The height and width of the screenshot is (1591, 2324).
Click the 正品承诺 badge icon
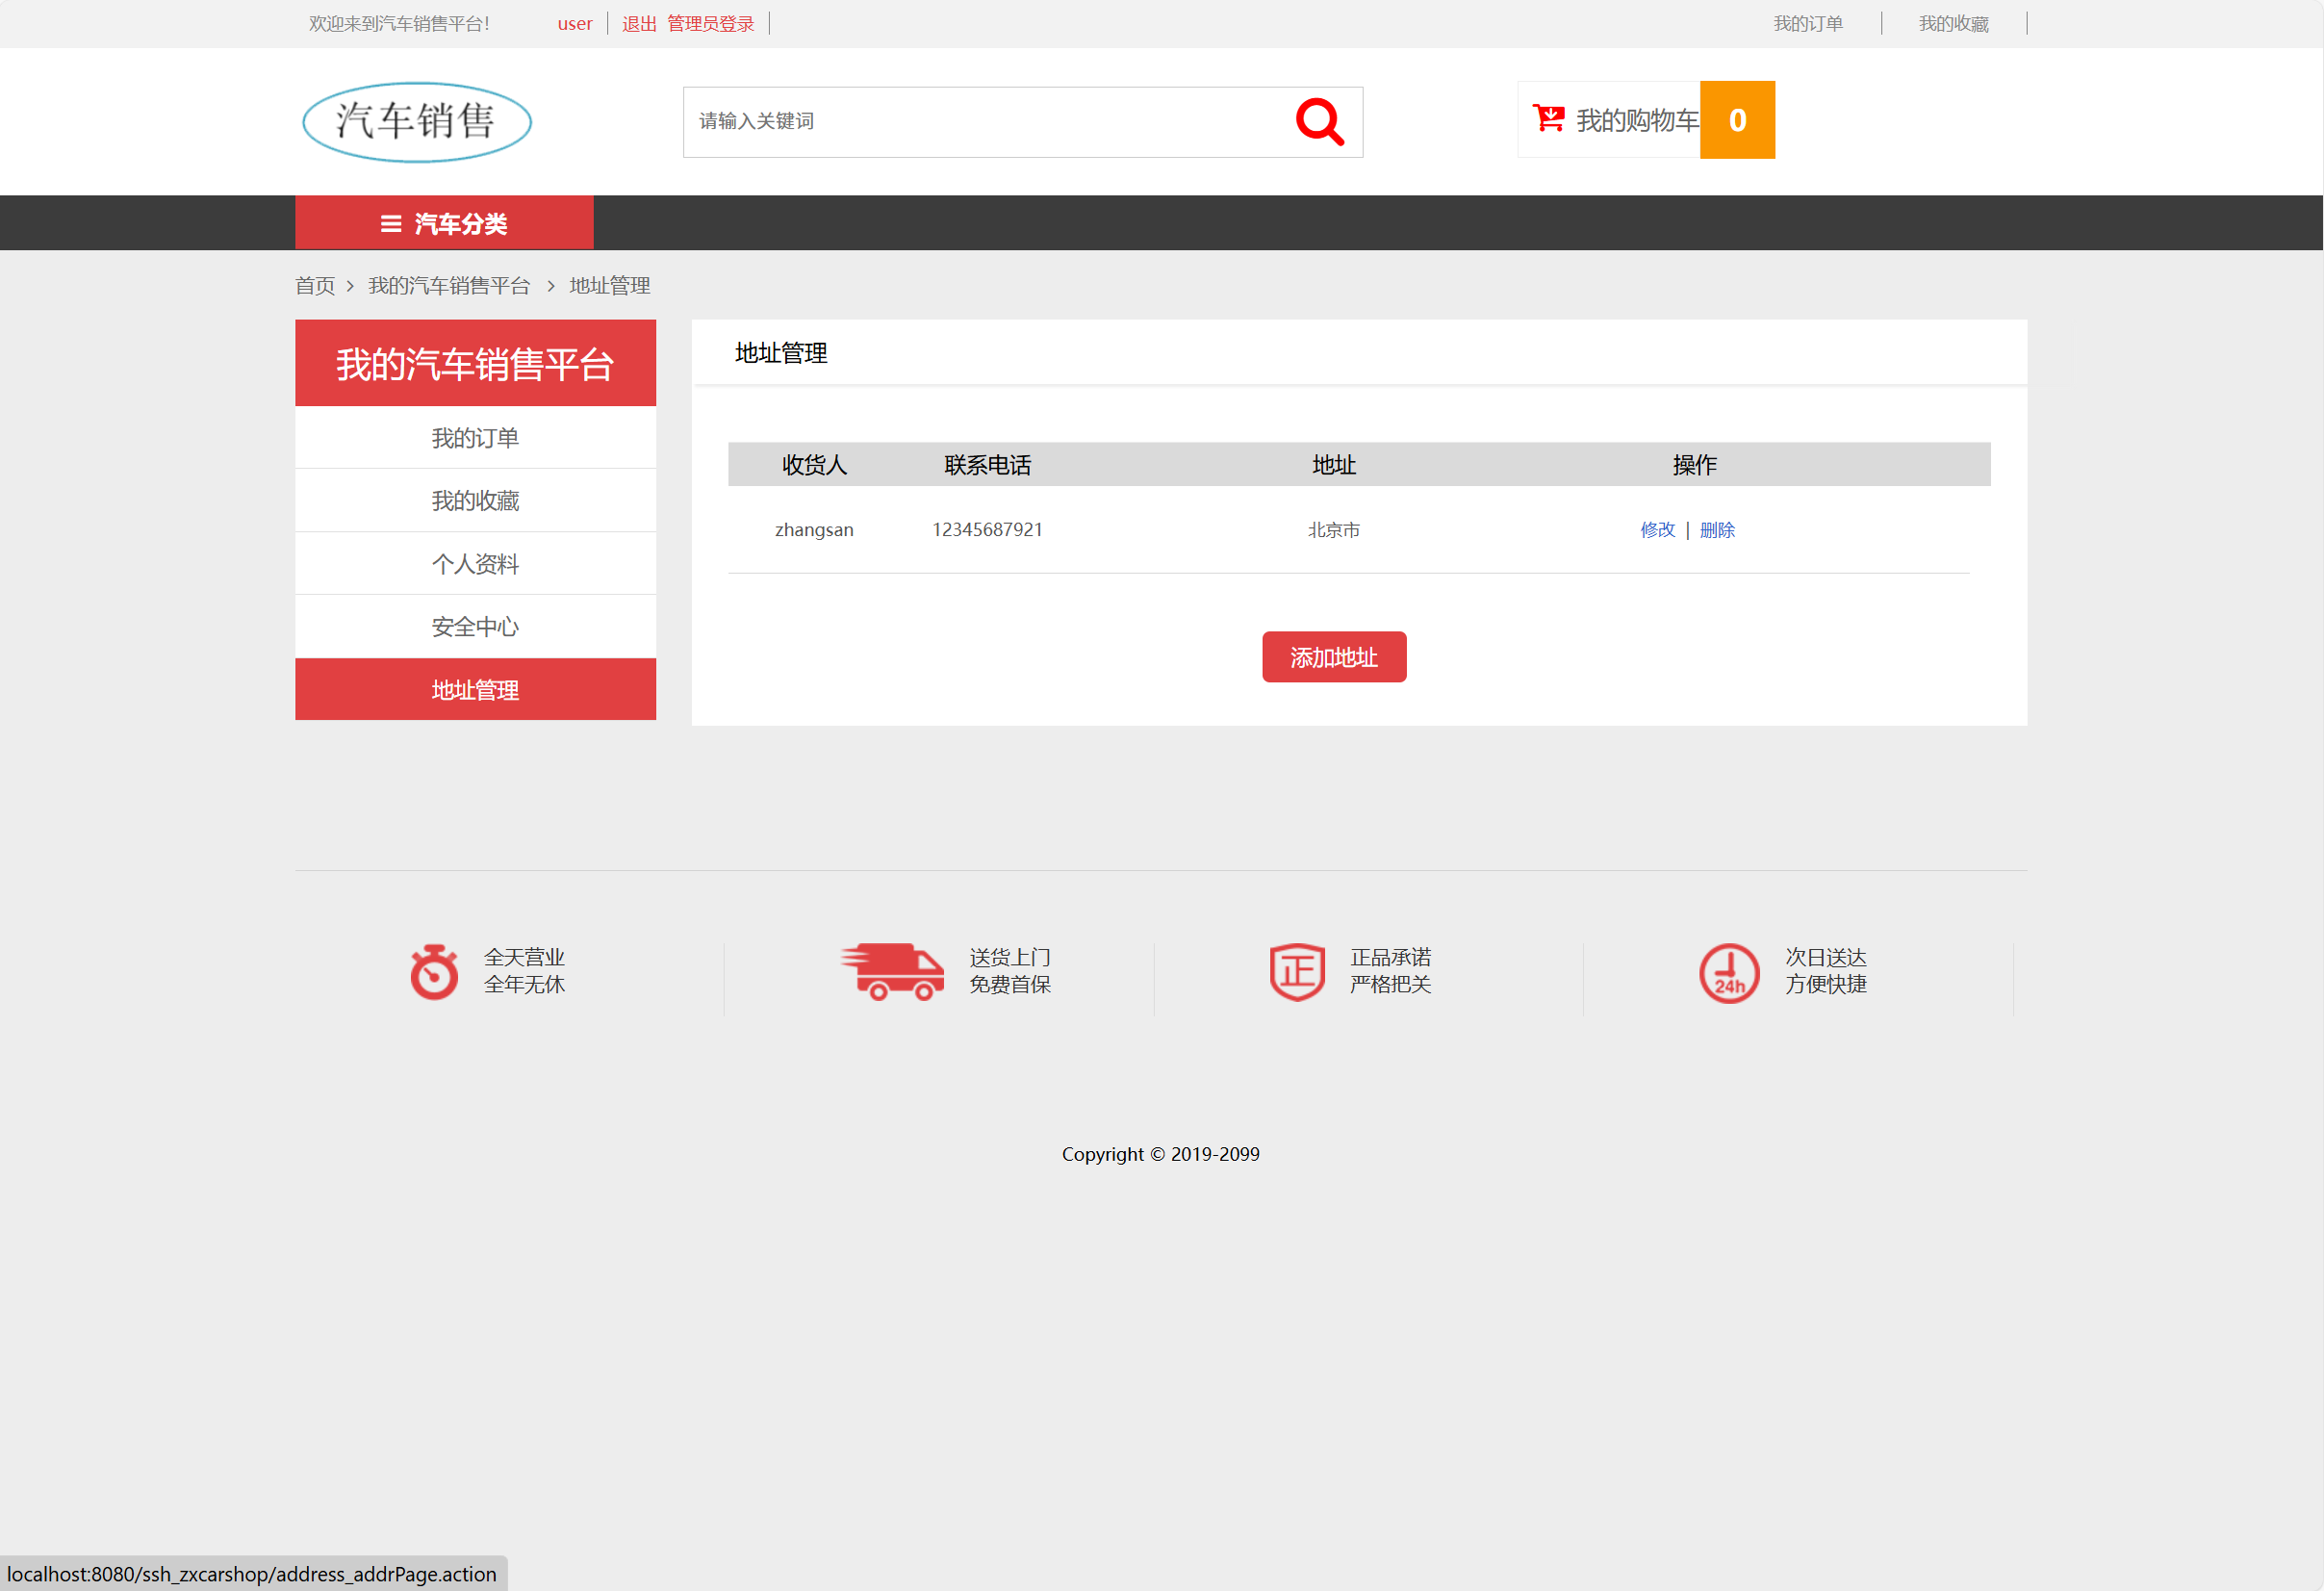1296,971
